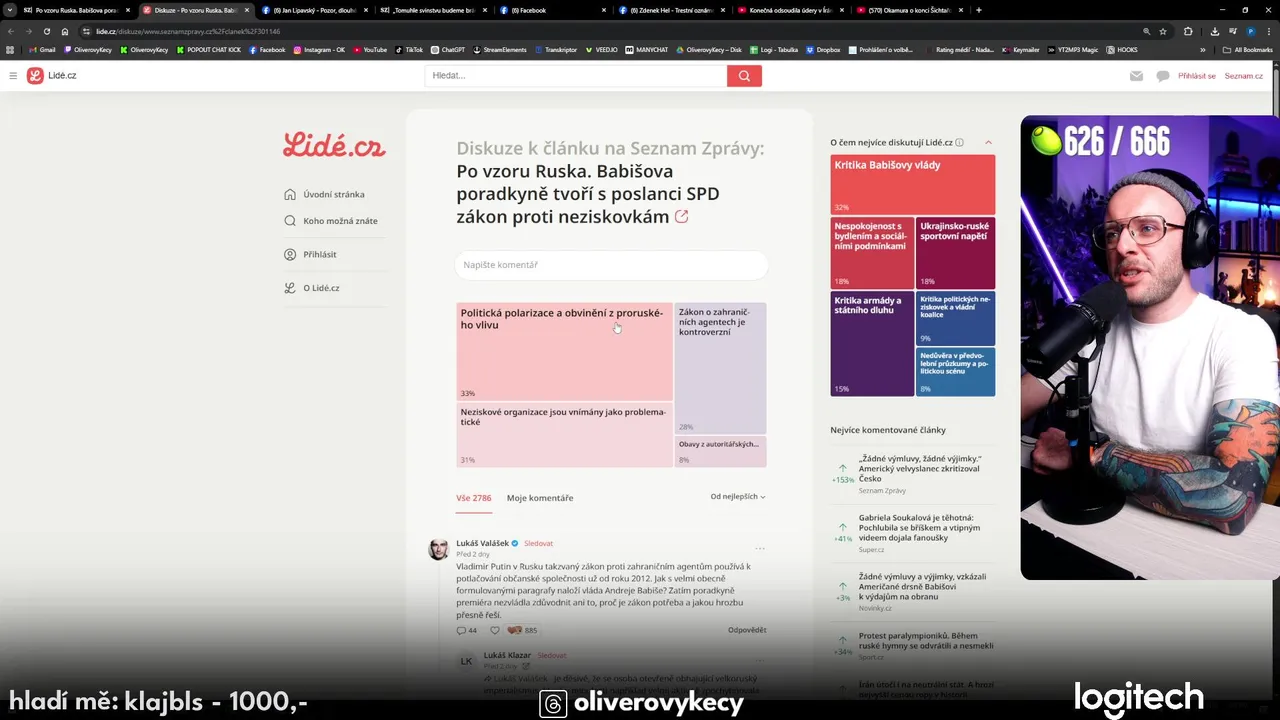The image size is (1280, 720).
Task: Select Neziskové organizace jsou vnímány topic tile
Action: tap(565, 435)
